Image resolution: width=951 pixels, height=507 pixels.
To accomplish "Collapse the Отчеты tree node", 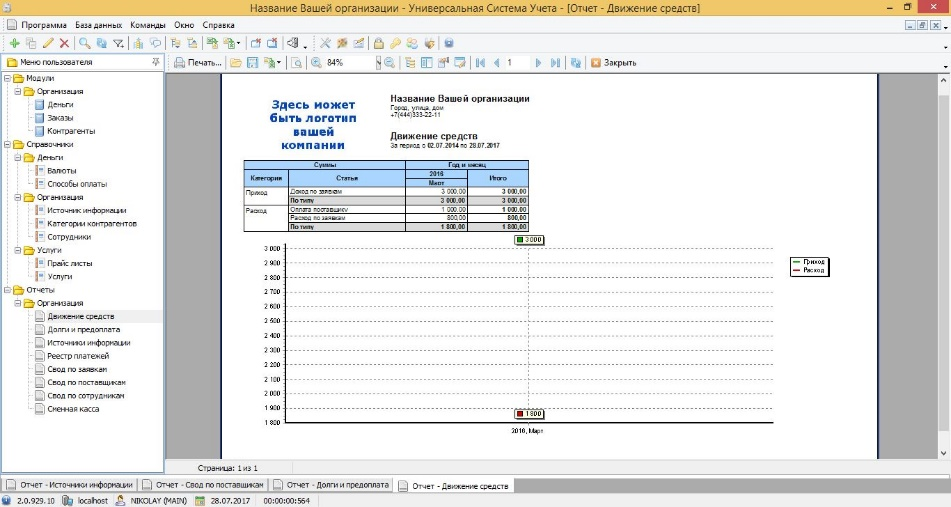I will (8, 290).
